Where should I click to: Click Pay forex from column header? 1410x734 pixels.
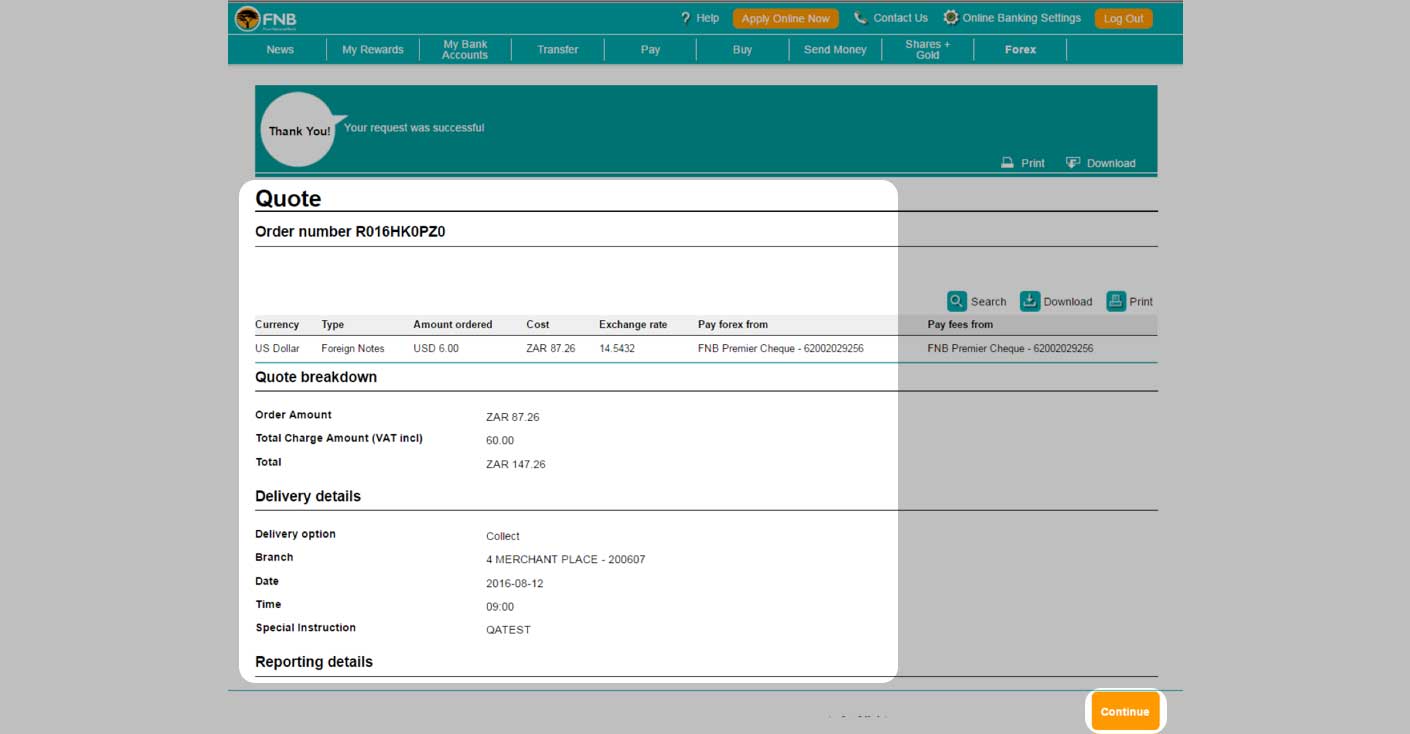pyautogui.click(x=733, y=325)
